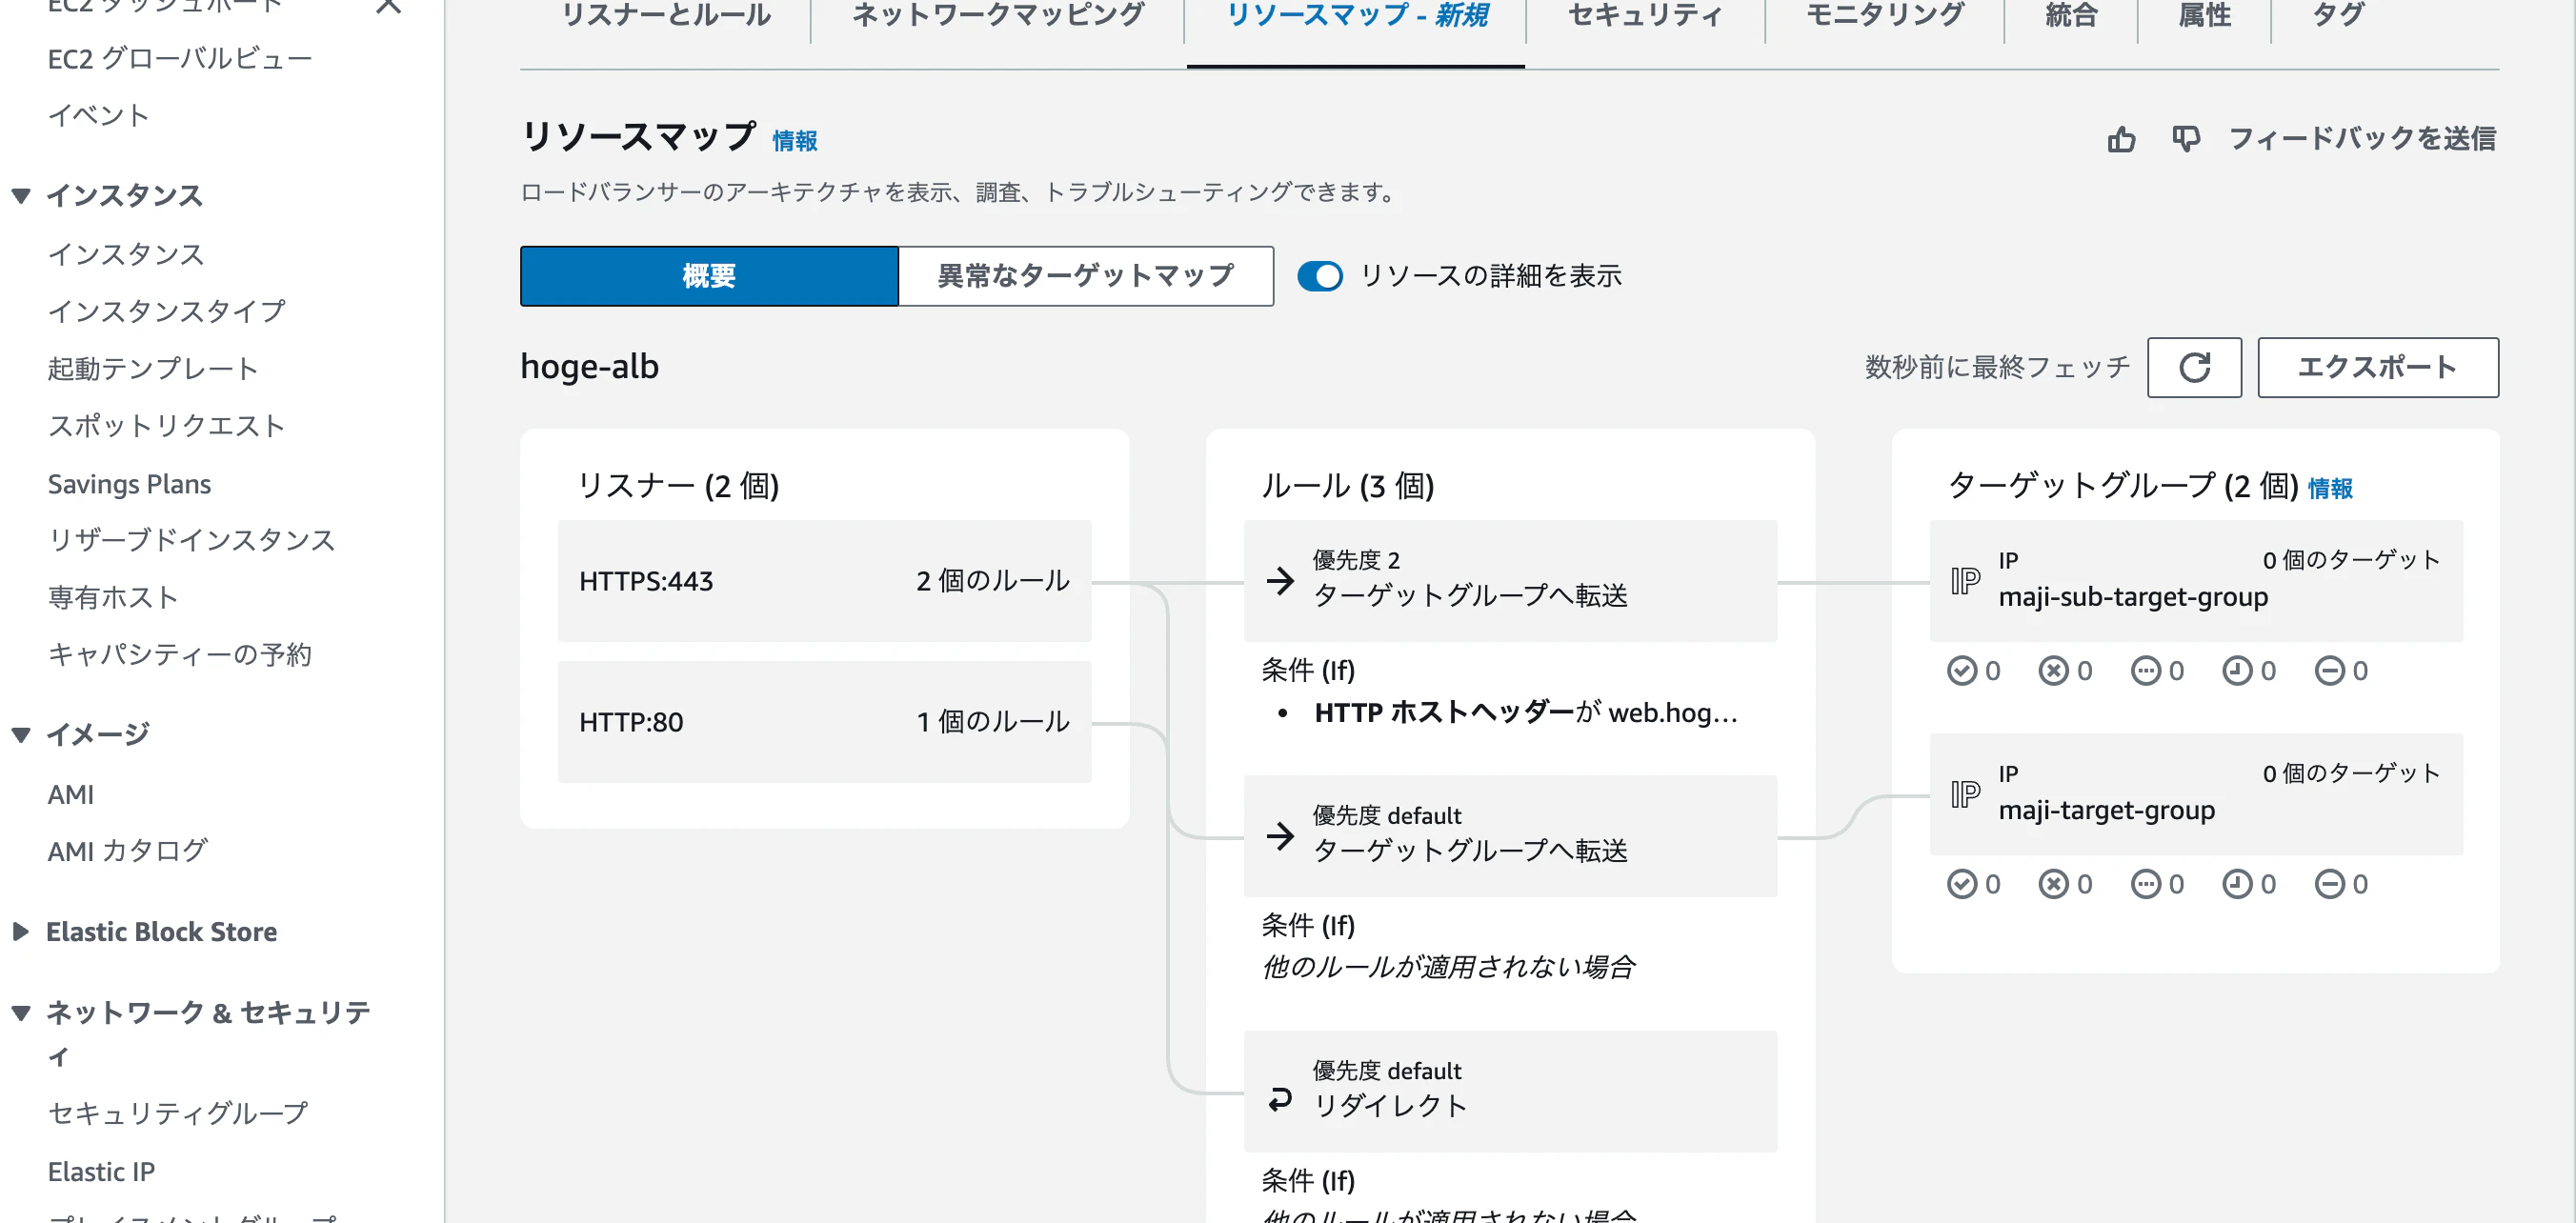Image resolution: width=2576 pixels, height=1223 pixels.
Task: Click healthy count icon under maji-target-group
Action: point(1962,884)
